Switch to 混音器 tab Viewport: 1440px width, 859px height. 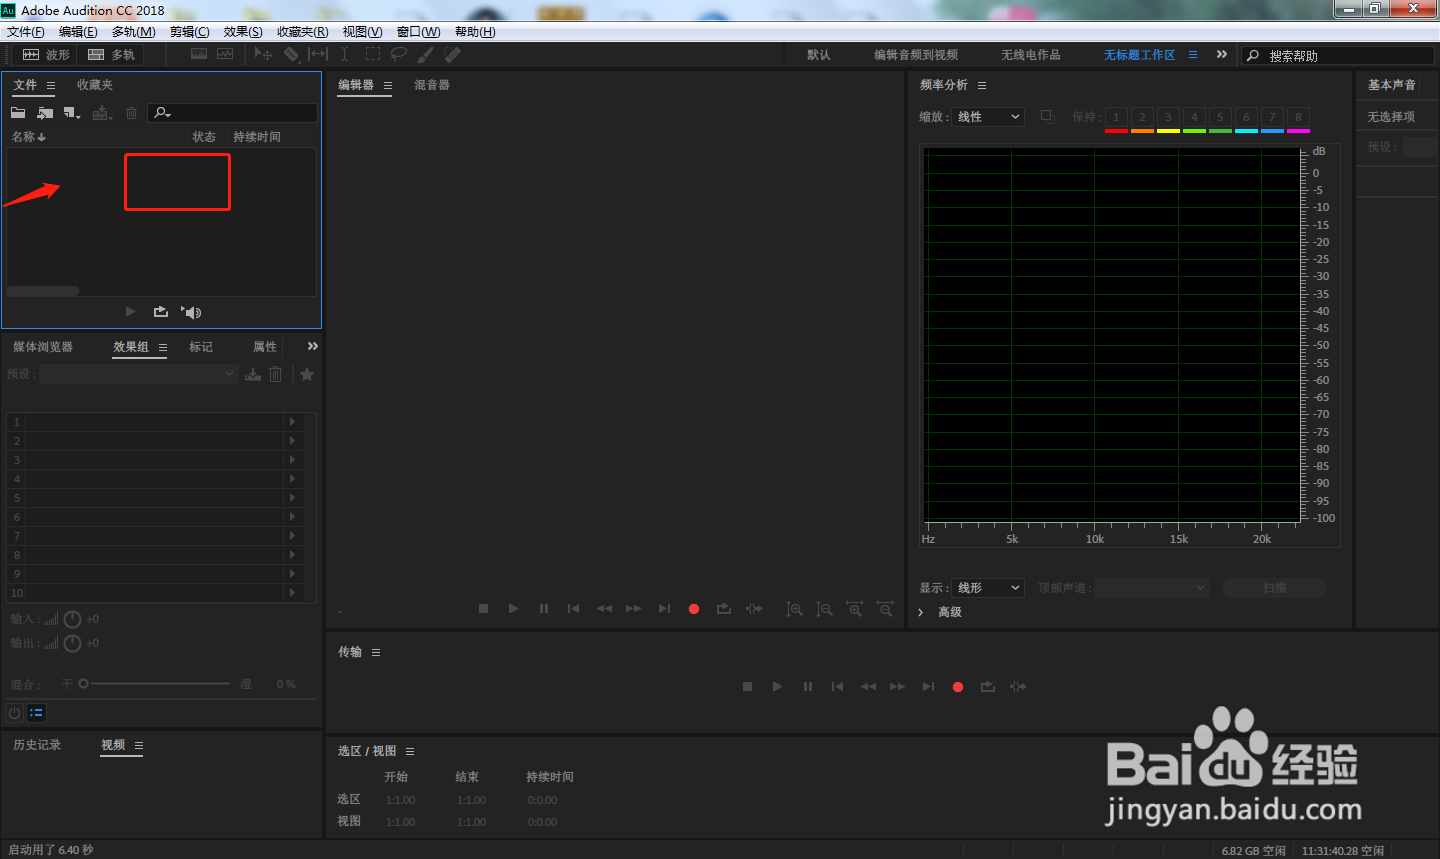432,85
